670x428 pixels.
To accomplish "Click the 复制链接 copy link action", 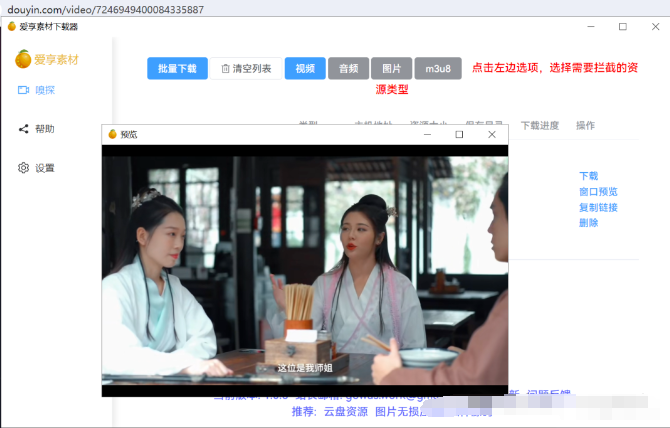I will point(598,208).
